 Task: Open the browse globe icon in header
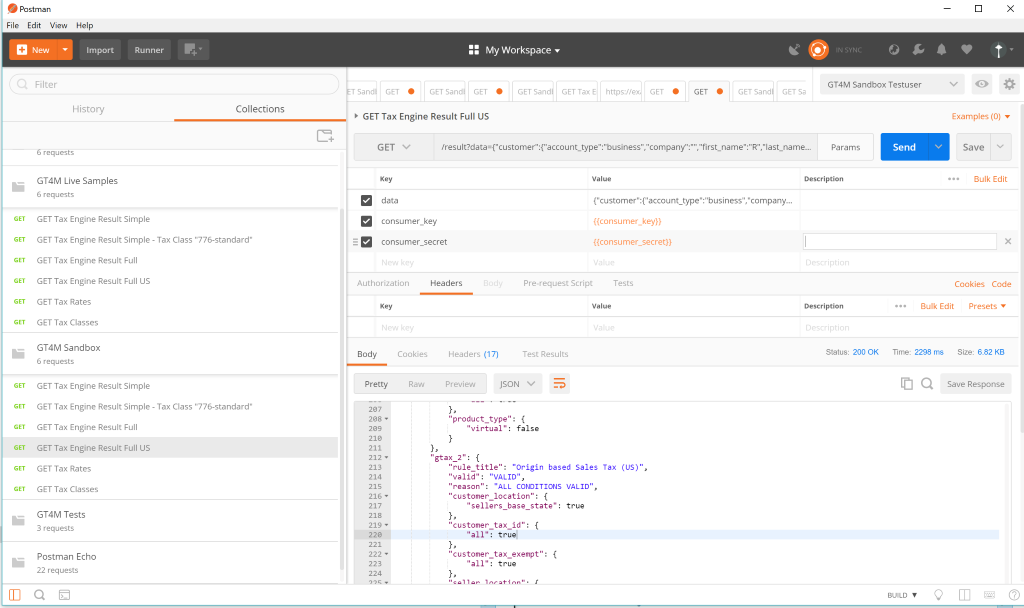pyautogui.click(x=894, y=50)
